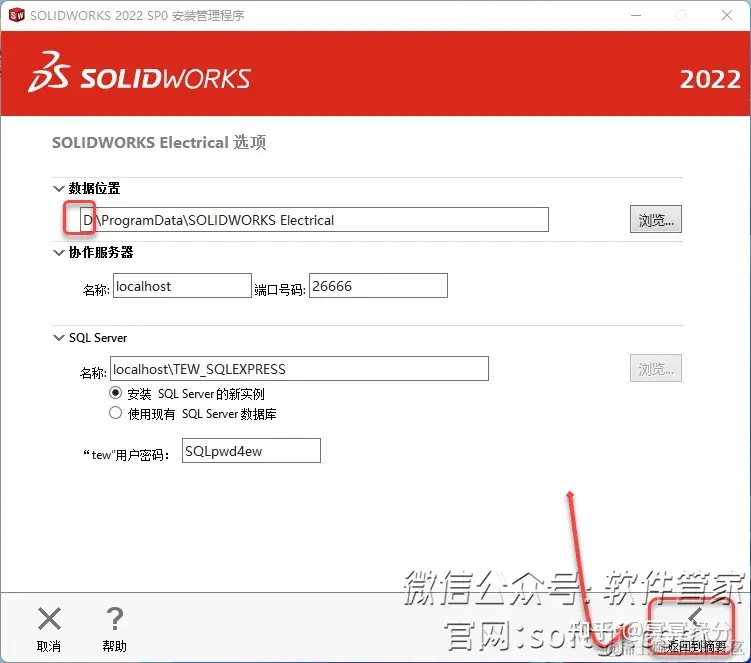Click collaborative server name field localhost

182,286
